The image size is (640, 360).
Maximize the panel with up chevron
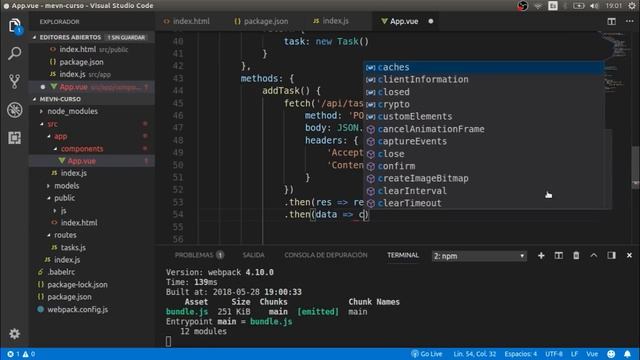593,256
